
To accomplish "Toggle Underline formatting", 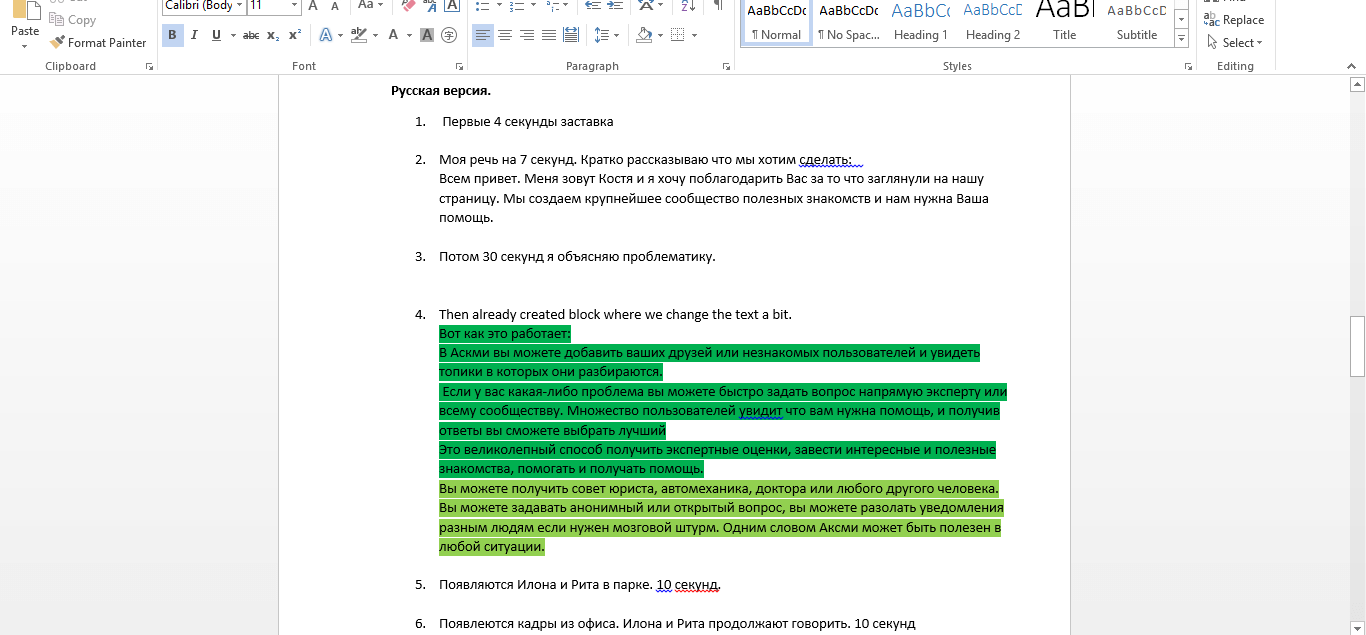I will tap(216, 35).
